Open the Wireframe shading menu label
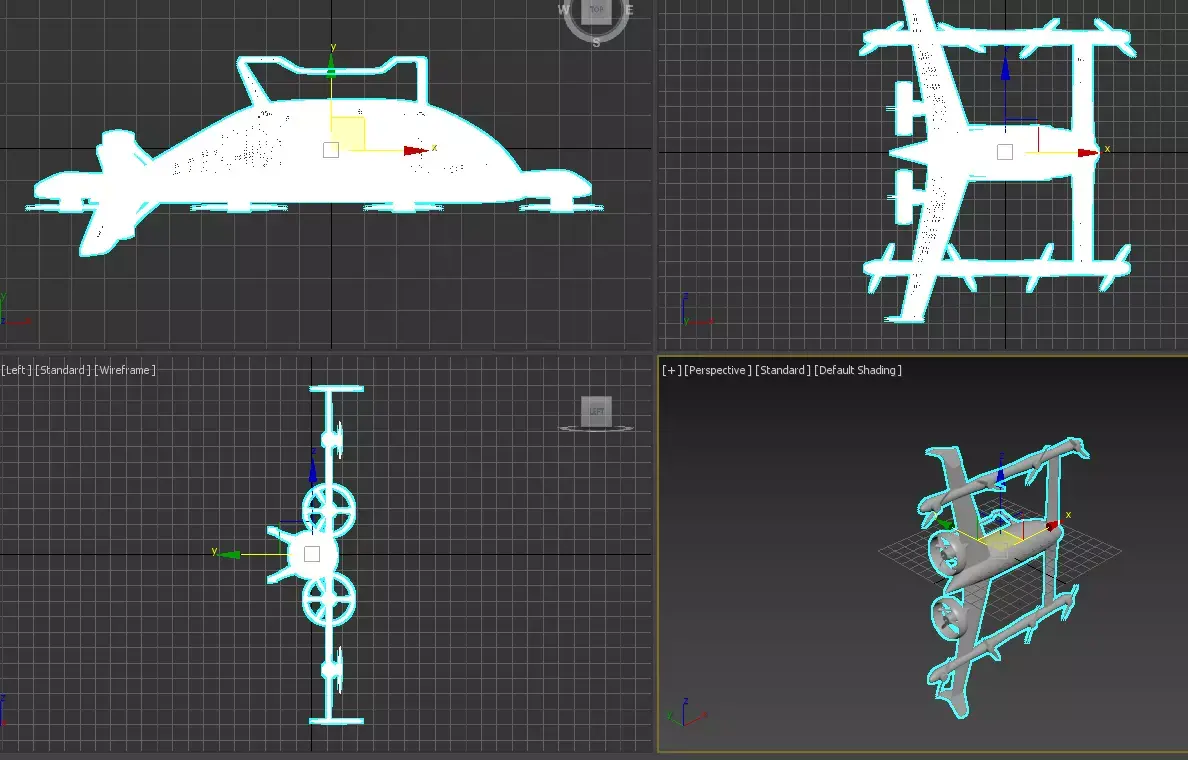 coord(125,370)
